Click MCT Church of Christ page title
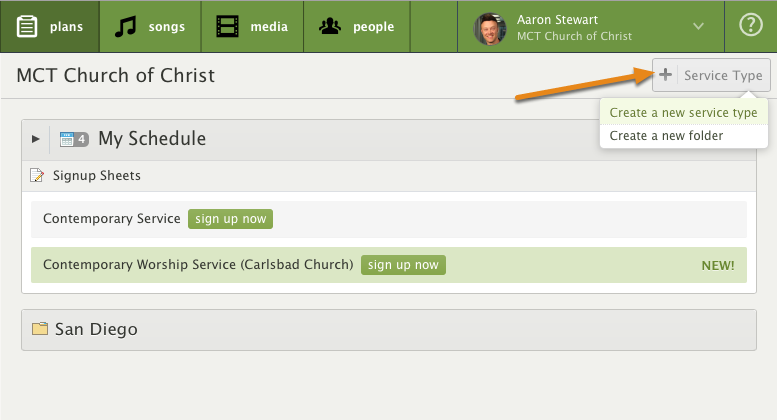Screen dimensions: 777x420 coord(115,75)
